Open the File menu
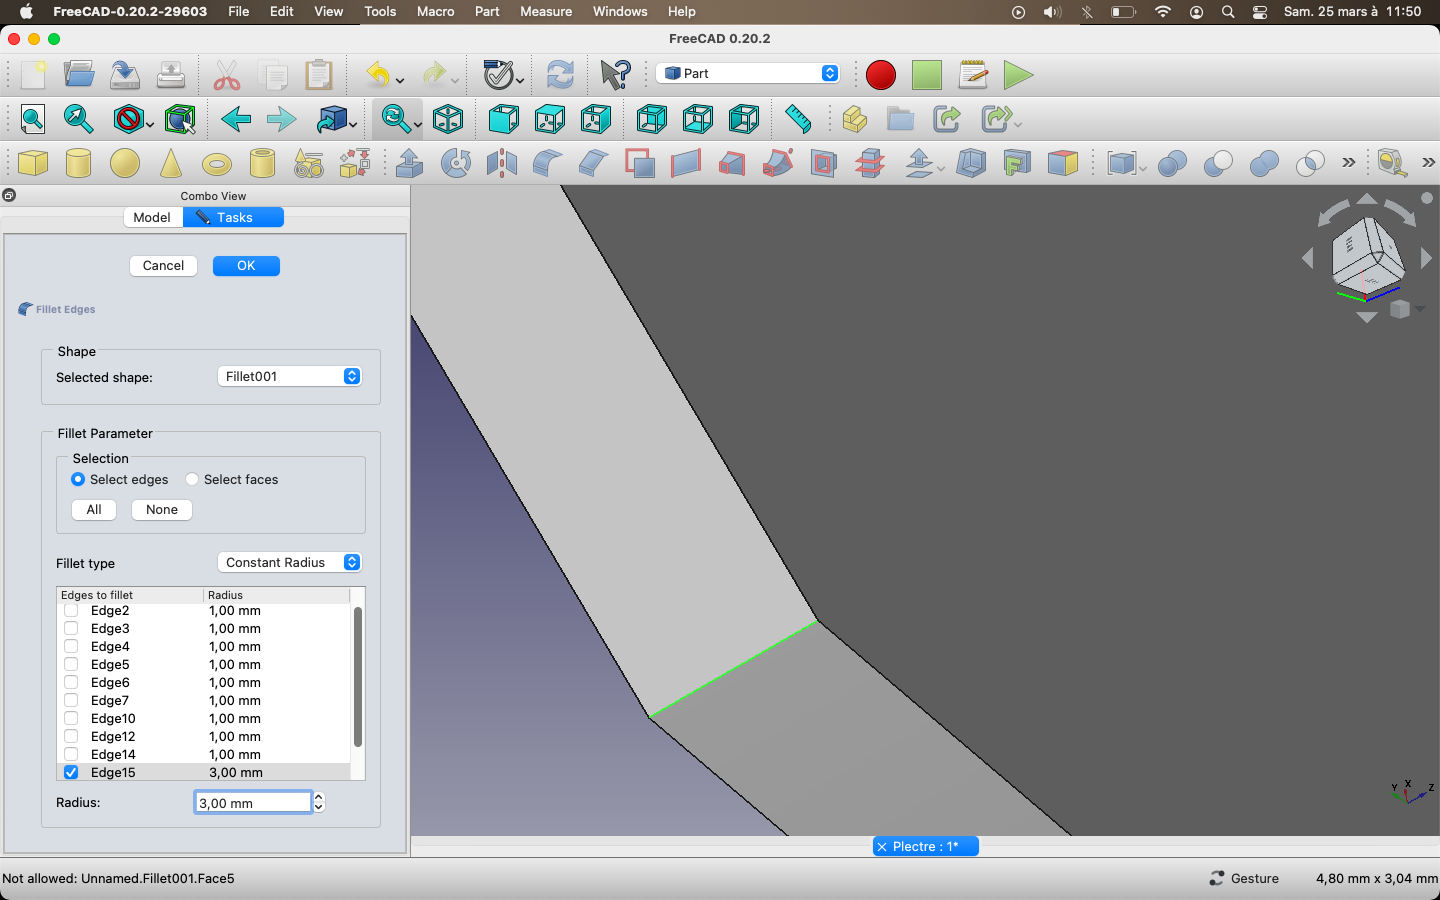The width and height of the screenshot is (1440, 900). (239, 11)
